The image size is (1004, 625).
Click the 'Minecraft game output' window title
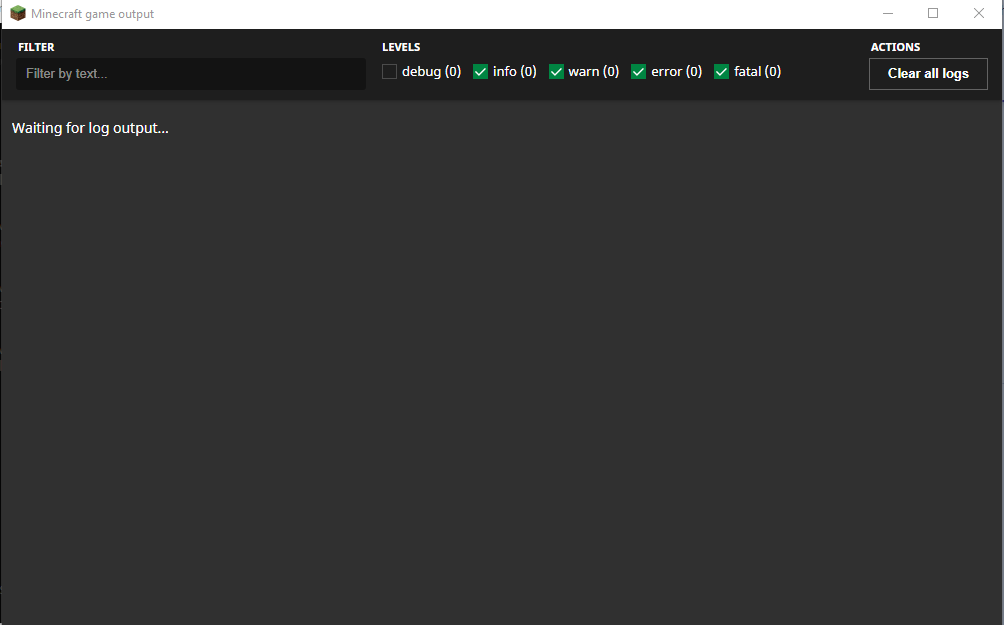coord(92,14)
